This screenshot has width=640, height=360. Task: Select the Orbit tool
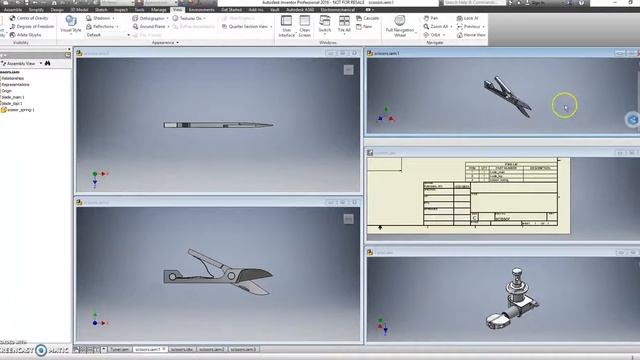click(432, 35)
